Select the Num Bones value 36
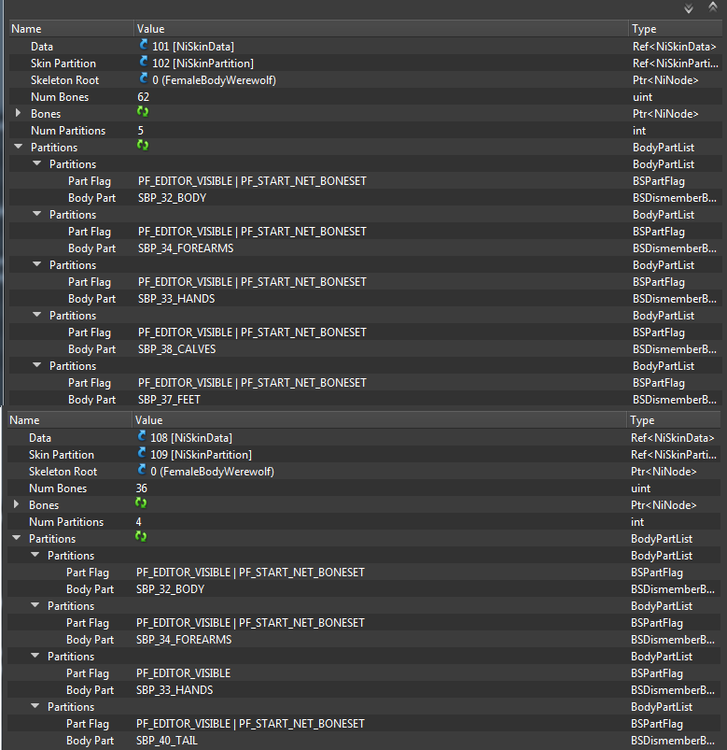The width and height of the screenshot is (727, 750). tap(142, 488)
